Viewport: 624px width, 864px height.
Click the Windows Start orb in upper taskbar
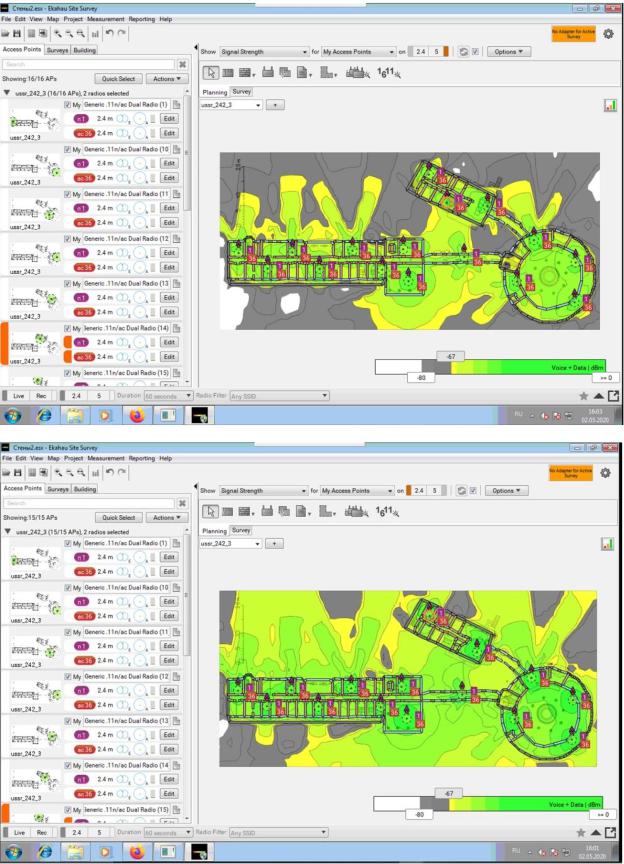(13, 415)
